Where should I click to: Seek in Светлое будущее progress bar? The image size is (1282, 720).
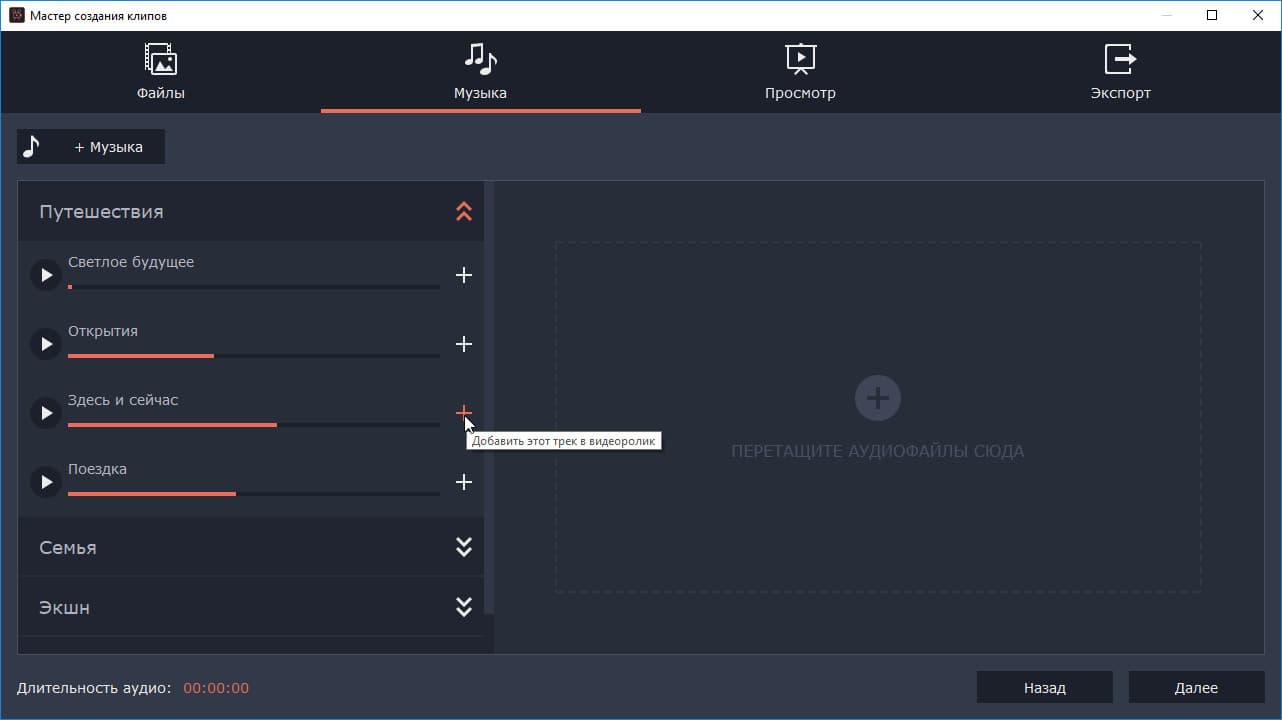pos(254,287)
